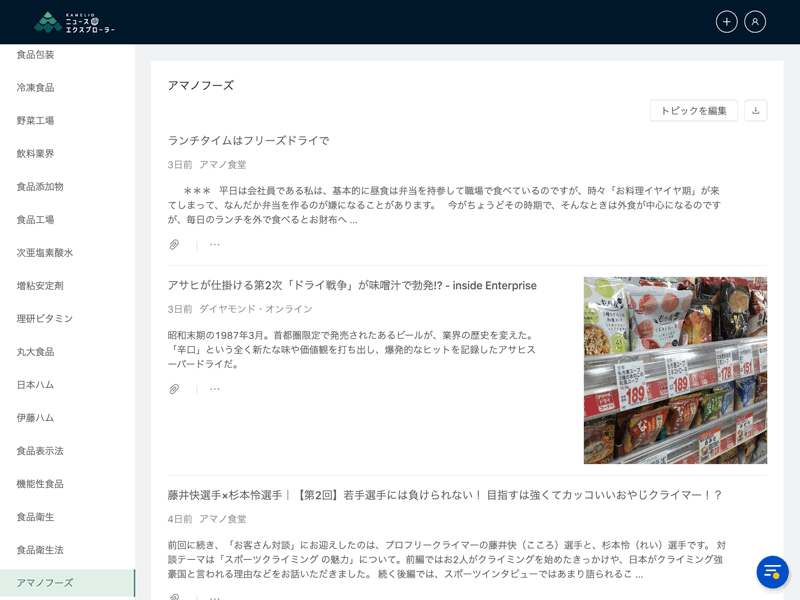Click source ダイヤモンド・オンライン
Viewport: 800px width, 600px height.
(256, 309)
